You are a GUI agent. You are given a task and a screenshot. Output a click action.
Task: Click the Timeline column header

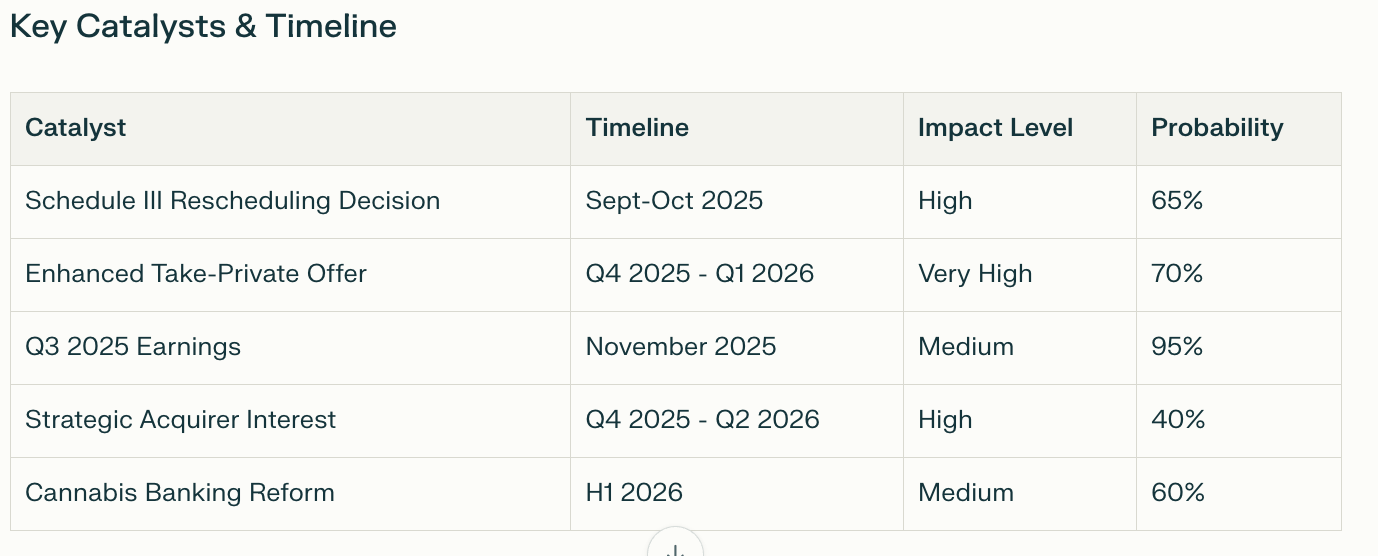click(637, 128)
